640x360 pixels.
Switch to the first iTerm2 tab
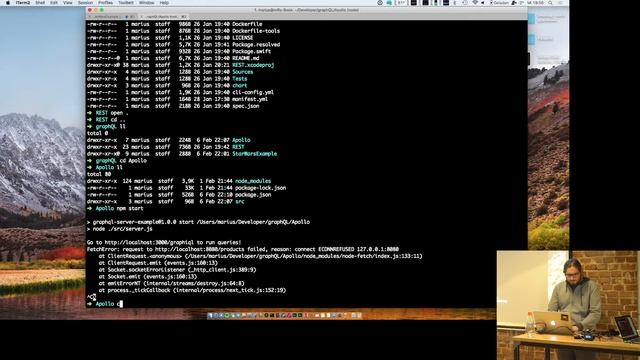coord(111,17)
